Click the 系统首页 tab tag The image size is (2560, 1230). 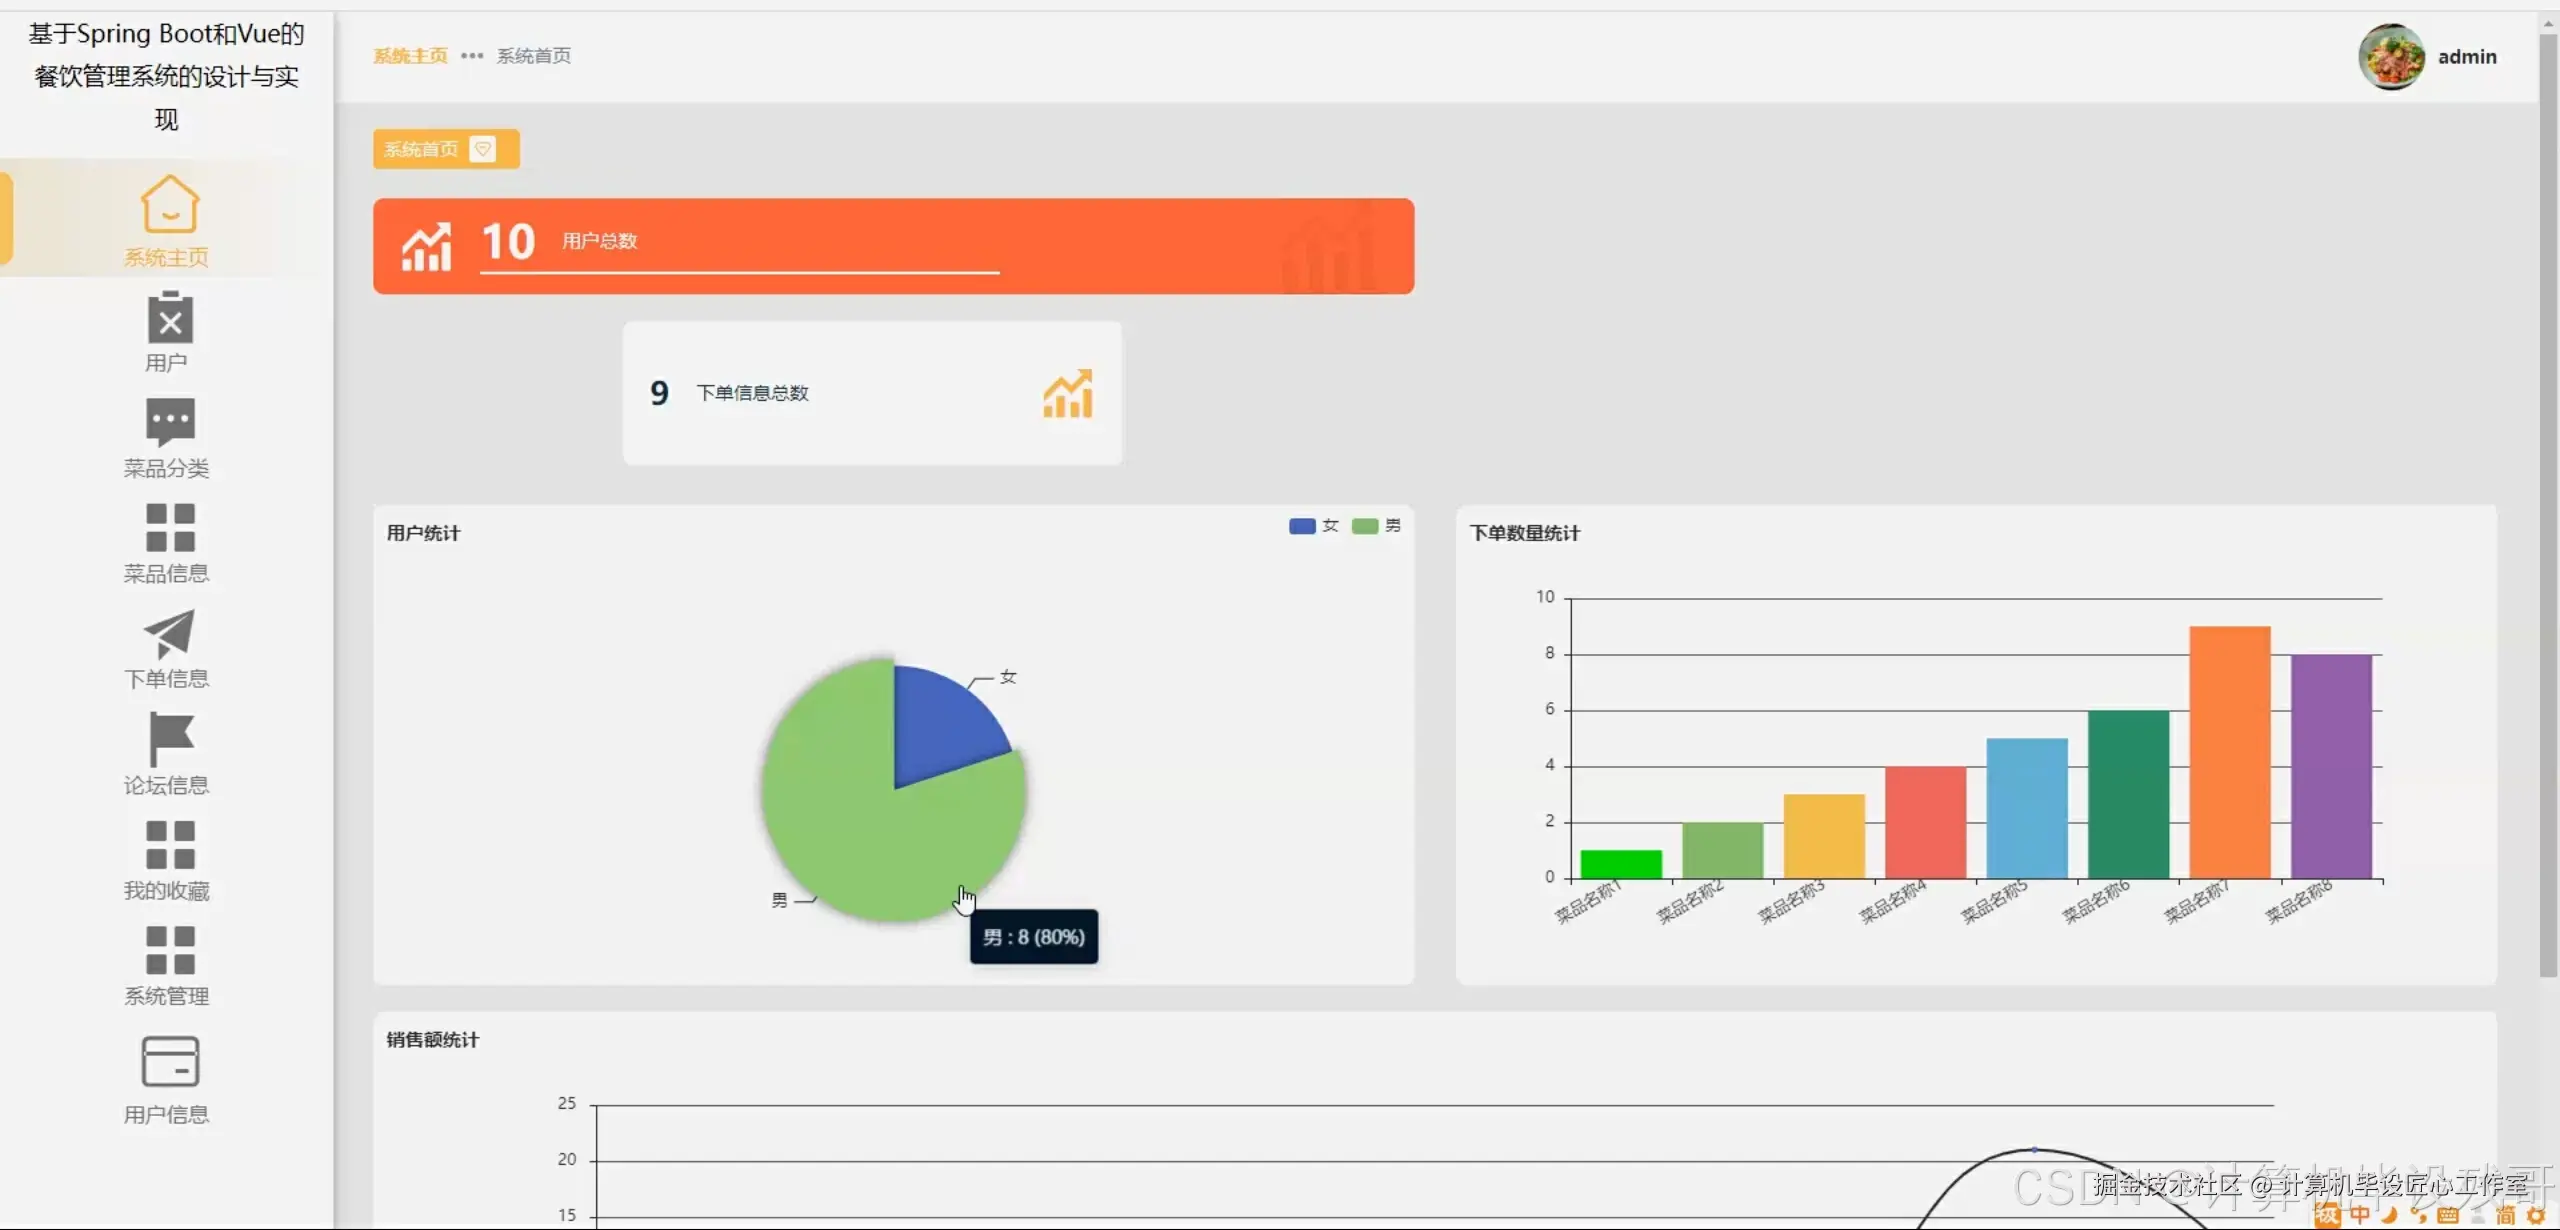pos(421,150)
